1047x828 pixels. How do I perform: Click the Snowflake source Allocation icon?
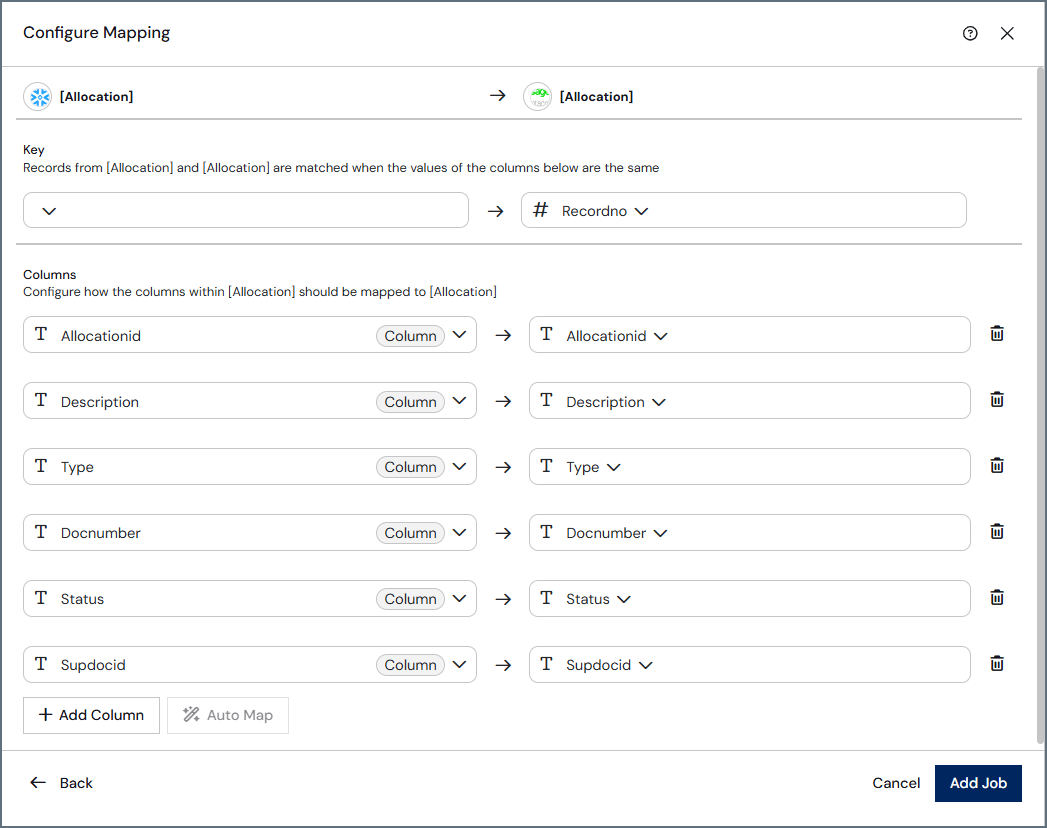click(x=37, y=97)
